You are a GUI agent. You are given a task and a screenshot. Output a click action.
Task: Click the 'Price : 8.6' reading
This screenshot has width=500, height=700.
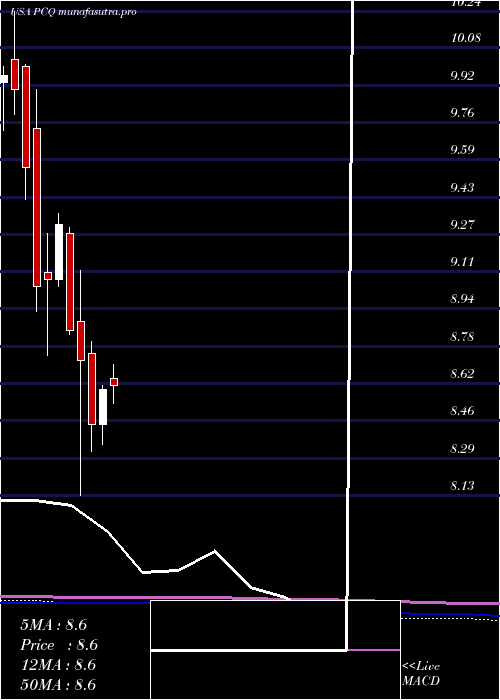(59, 645)
